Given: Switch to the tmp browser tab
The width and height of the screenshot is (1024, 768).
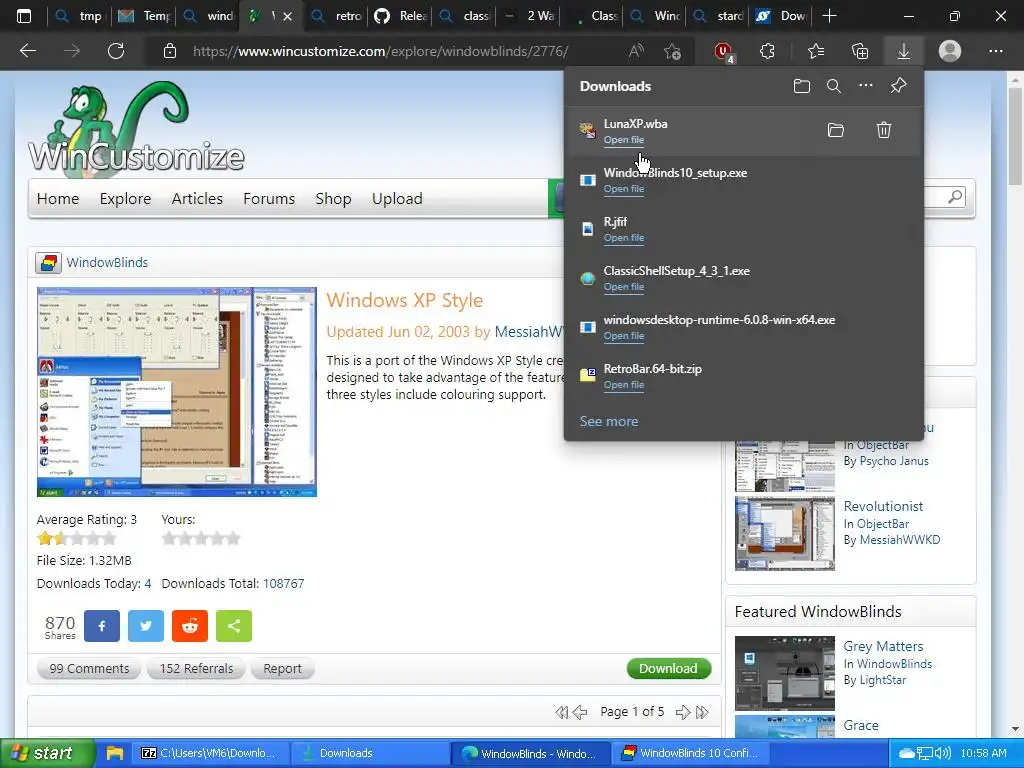Looking at the screenshot, I should click(x=80, y=16).
